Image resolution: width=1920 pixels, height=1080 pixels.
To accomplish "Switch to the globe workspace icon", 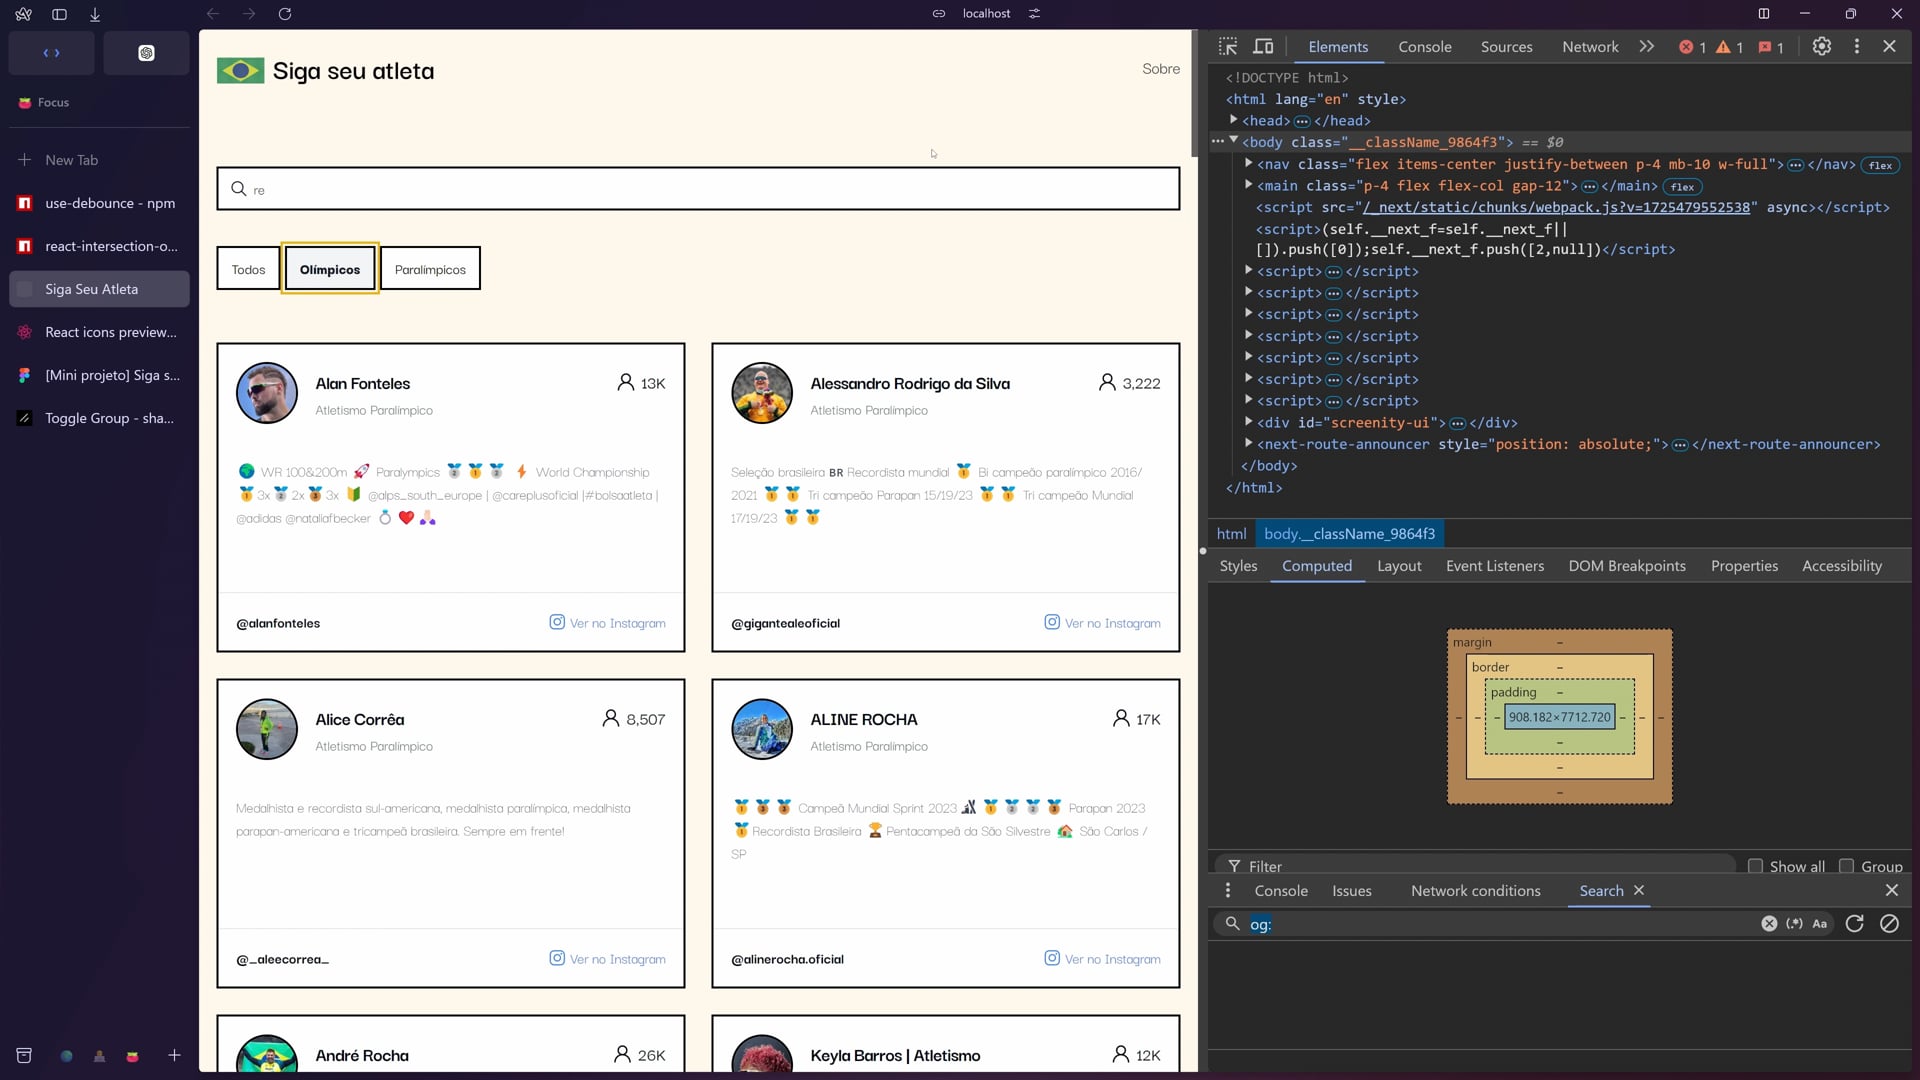I will [66, 1056].
